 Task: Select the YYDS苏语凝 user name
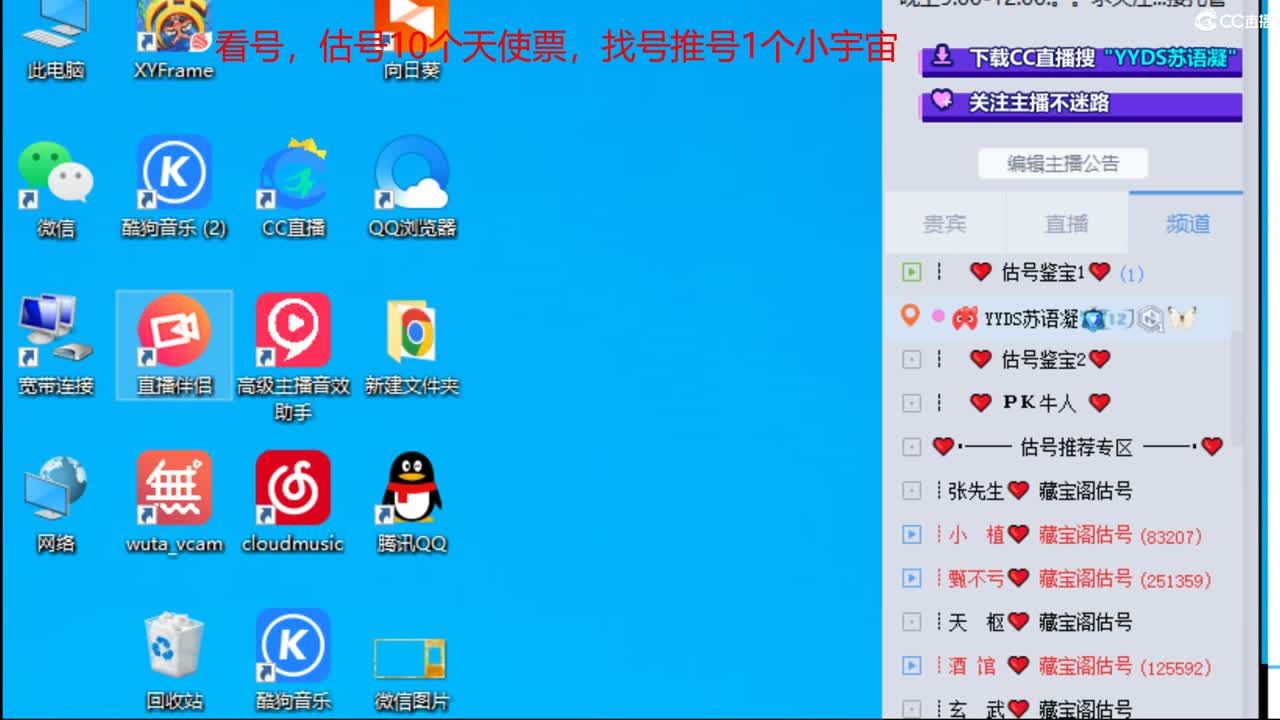point(1031,319)
